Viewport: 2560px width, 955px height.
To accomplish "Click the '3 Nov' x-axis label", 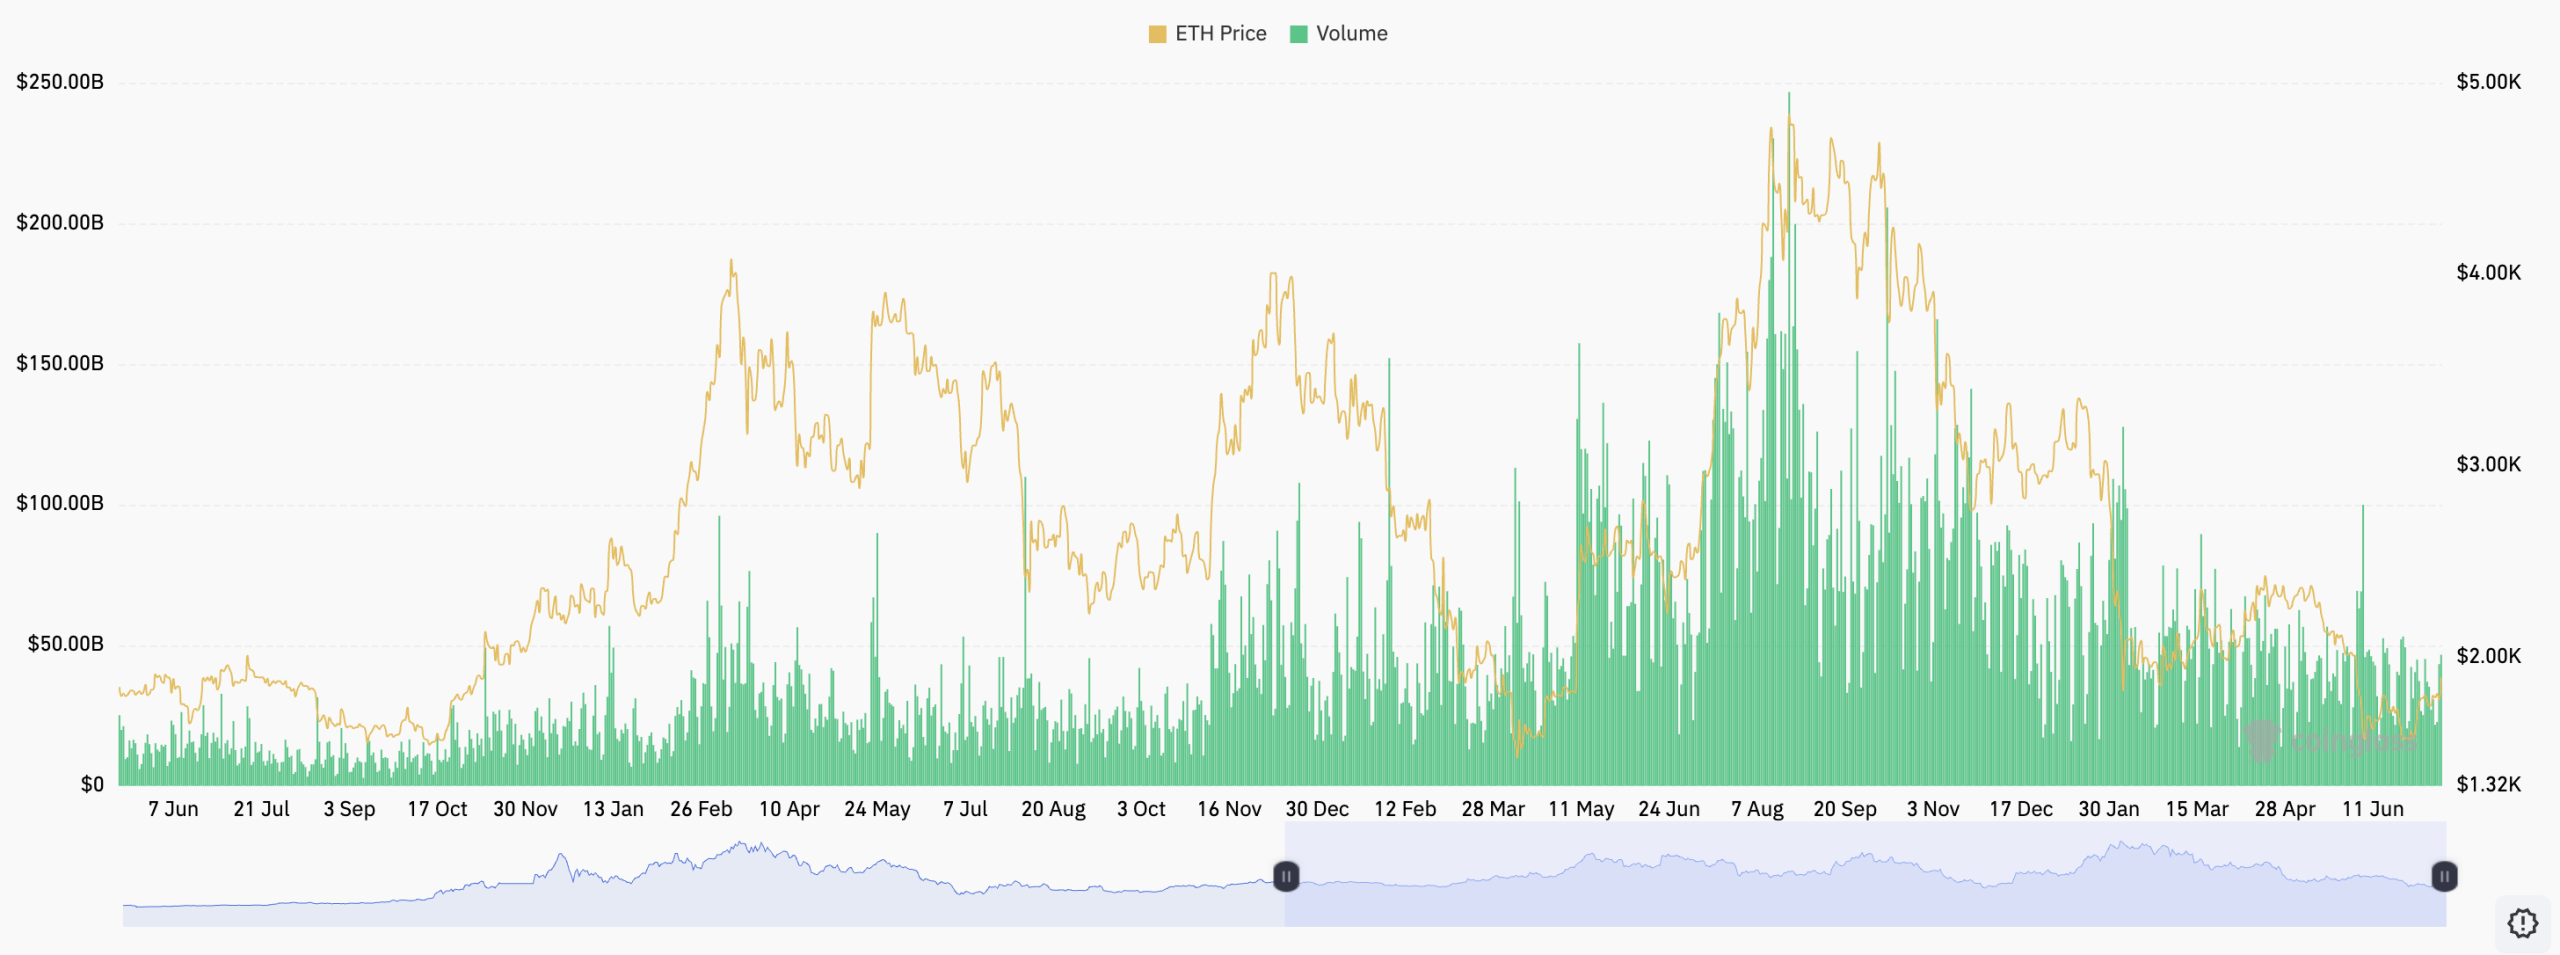I will click(1933, 809).
